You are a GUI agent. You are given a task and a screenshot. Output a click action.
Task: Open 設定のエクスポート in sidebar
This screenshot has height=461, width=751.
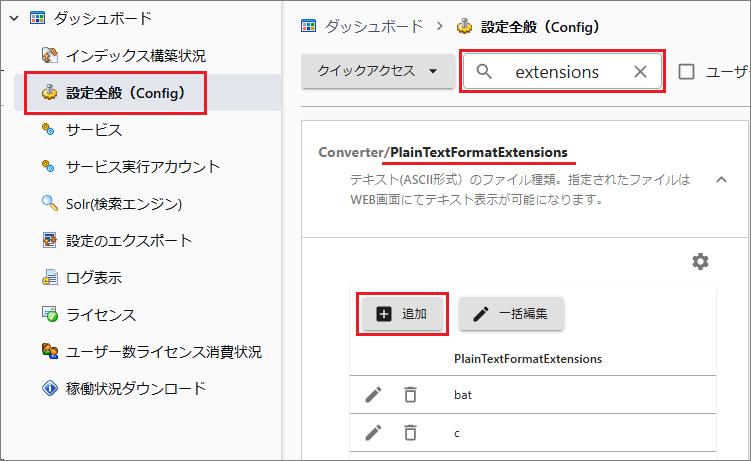[129, 241]
